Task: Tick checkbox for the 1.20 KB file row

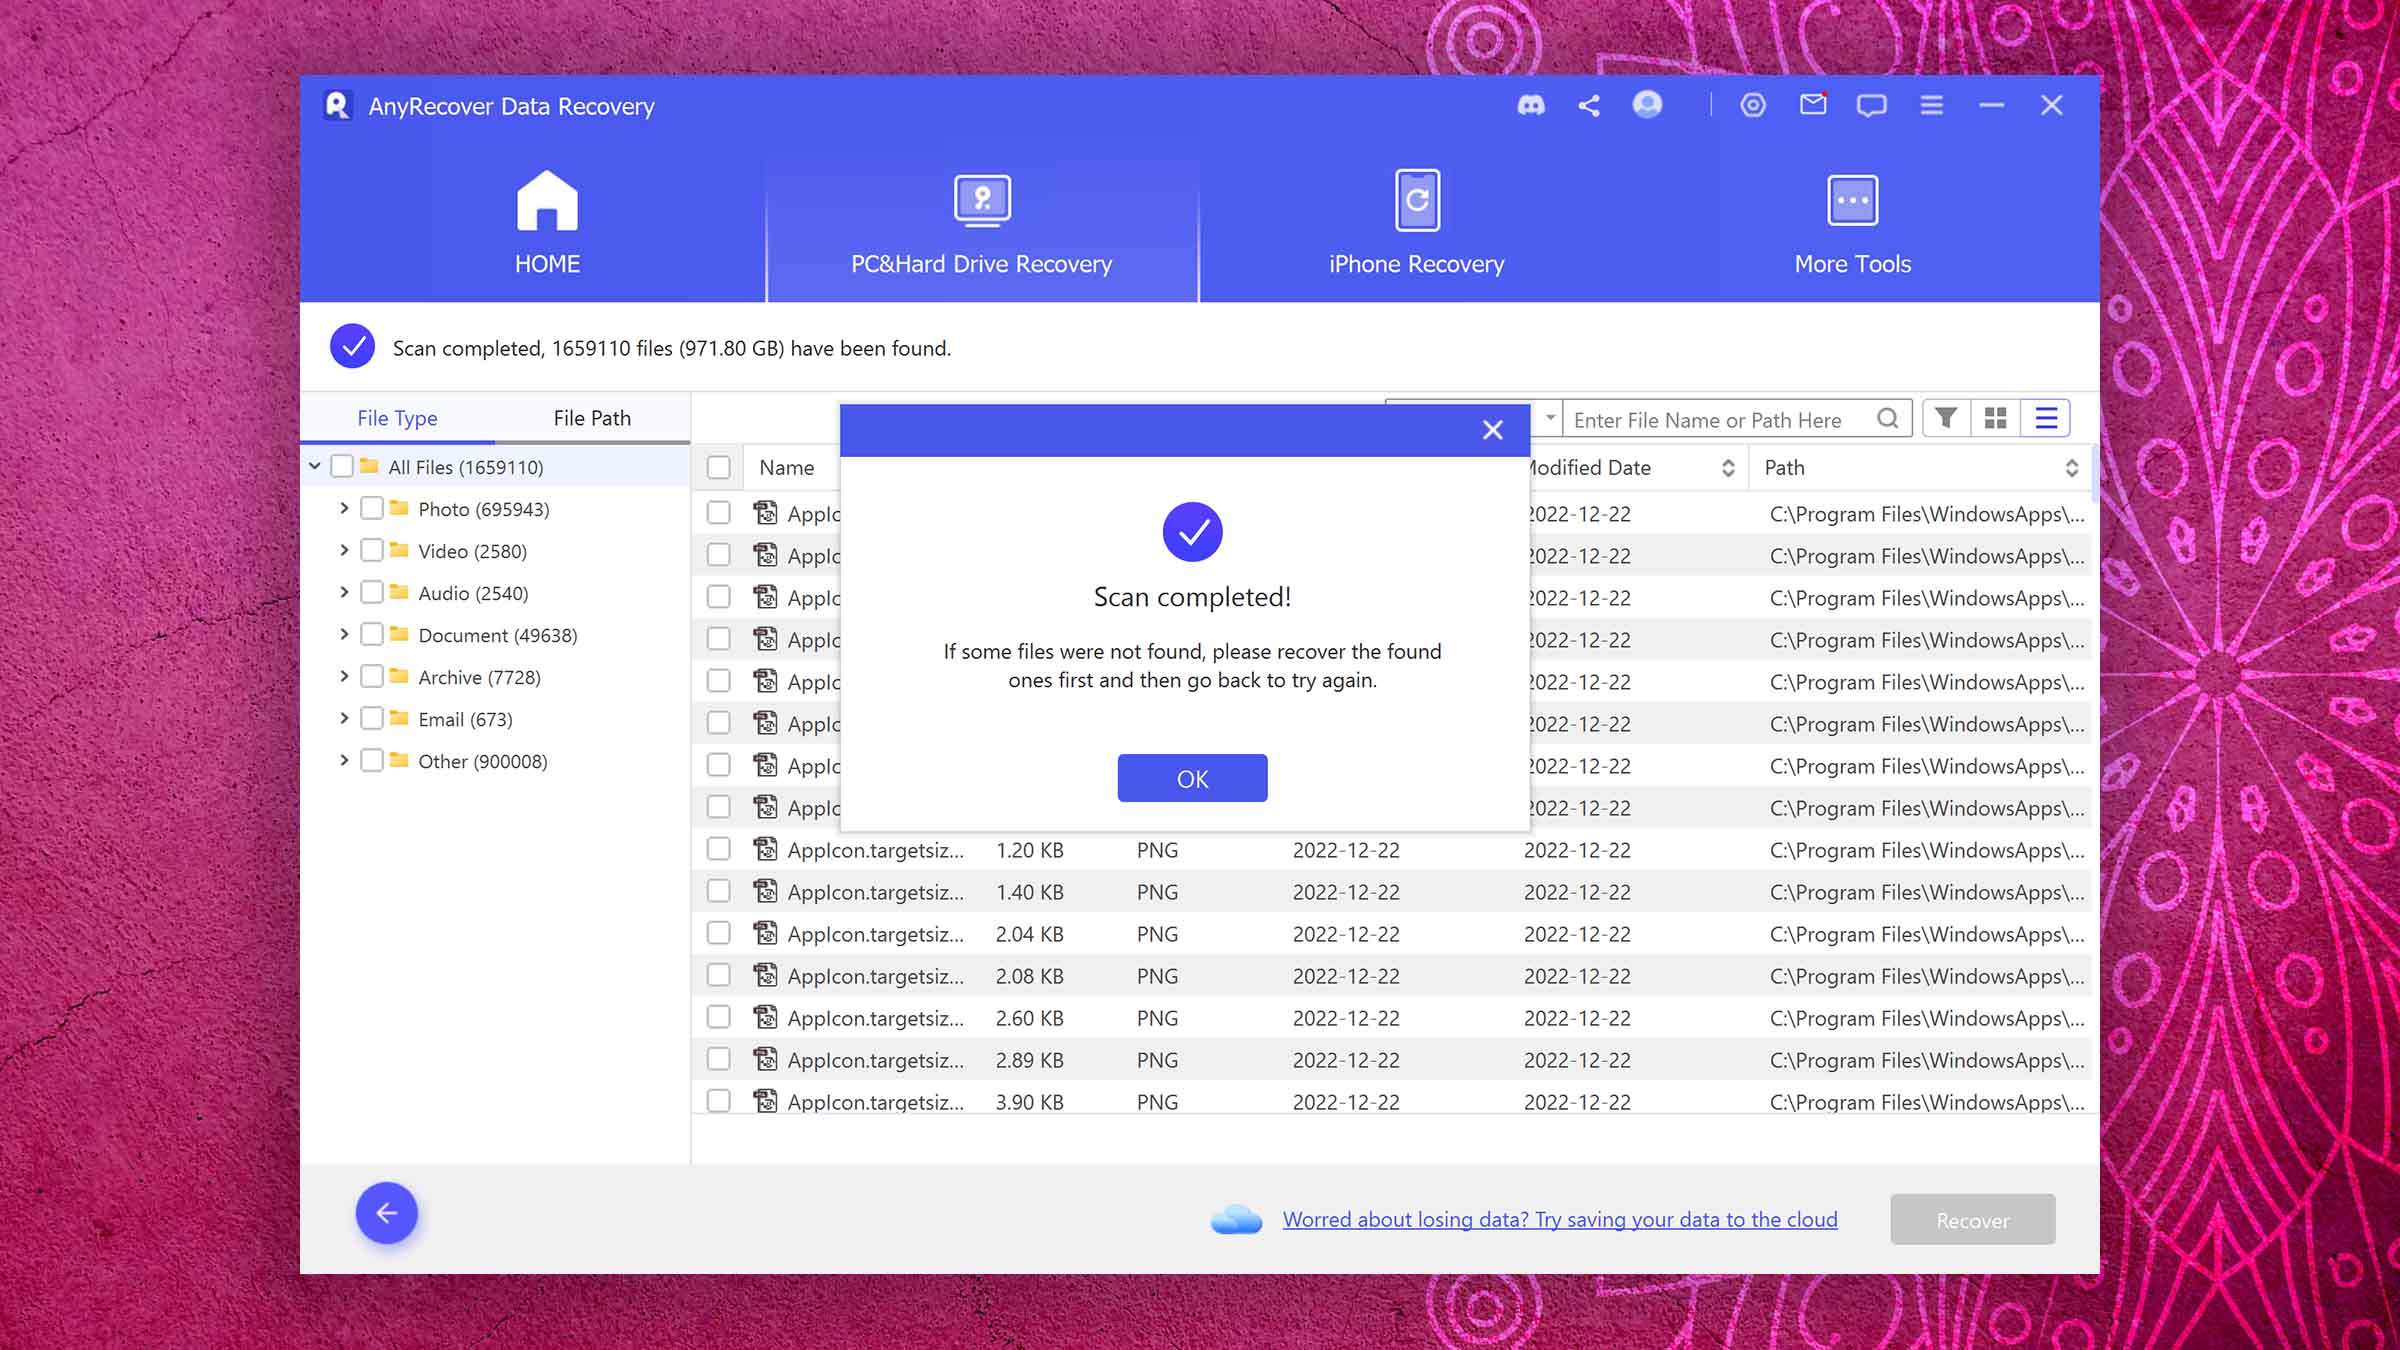Action: (718, 849)
